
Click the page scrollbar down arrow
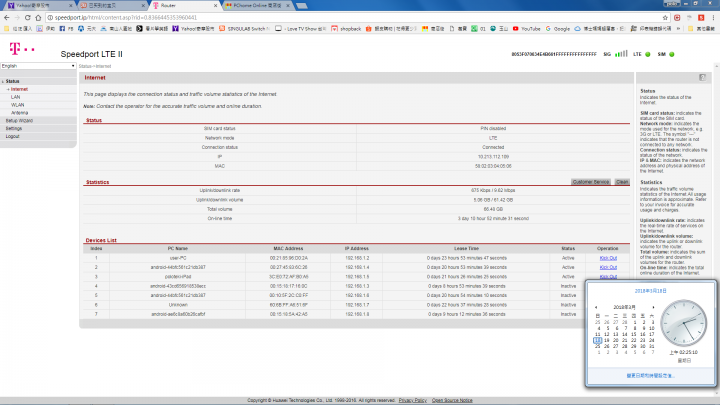(x=717, y=394)
